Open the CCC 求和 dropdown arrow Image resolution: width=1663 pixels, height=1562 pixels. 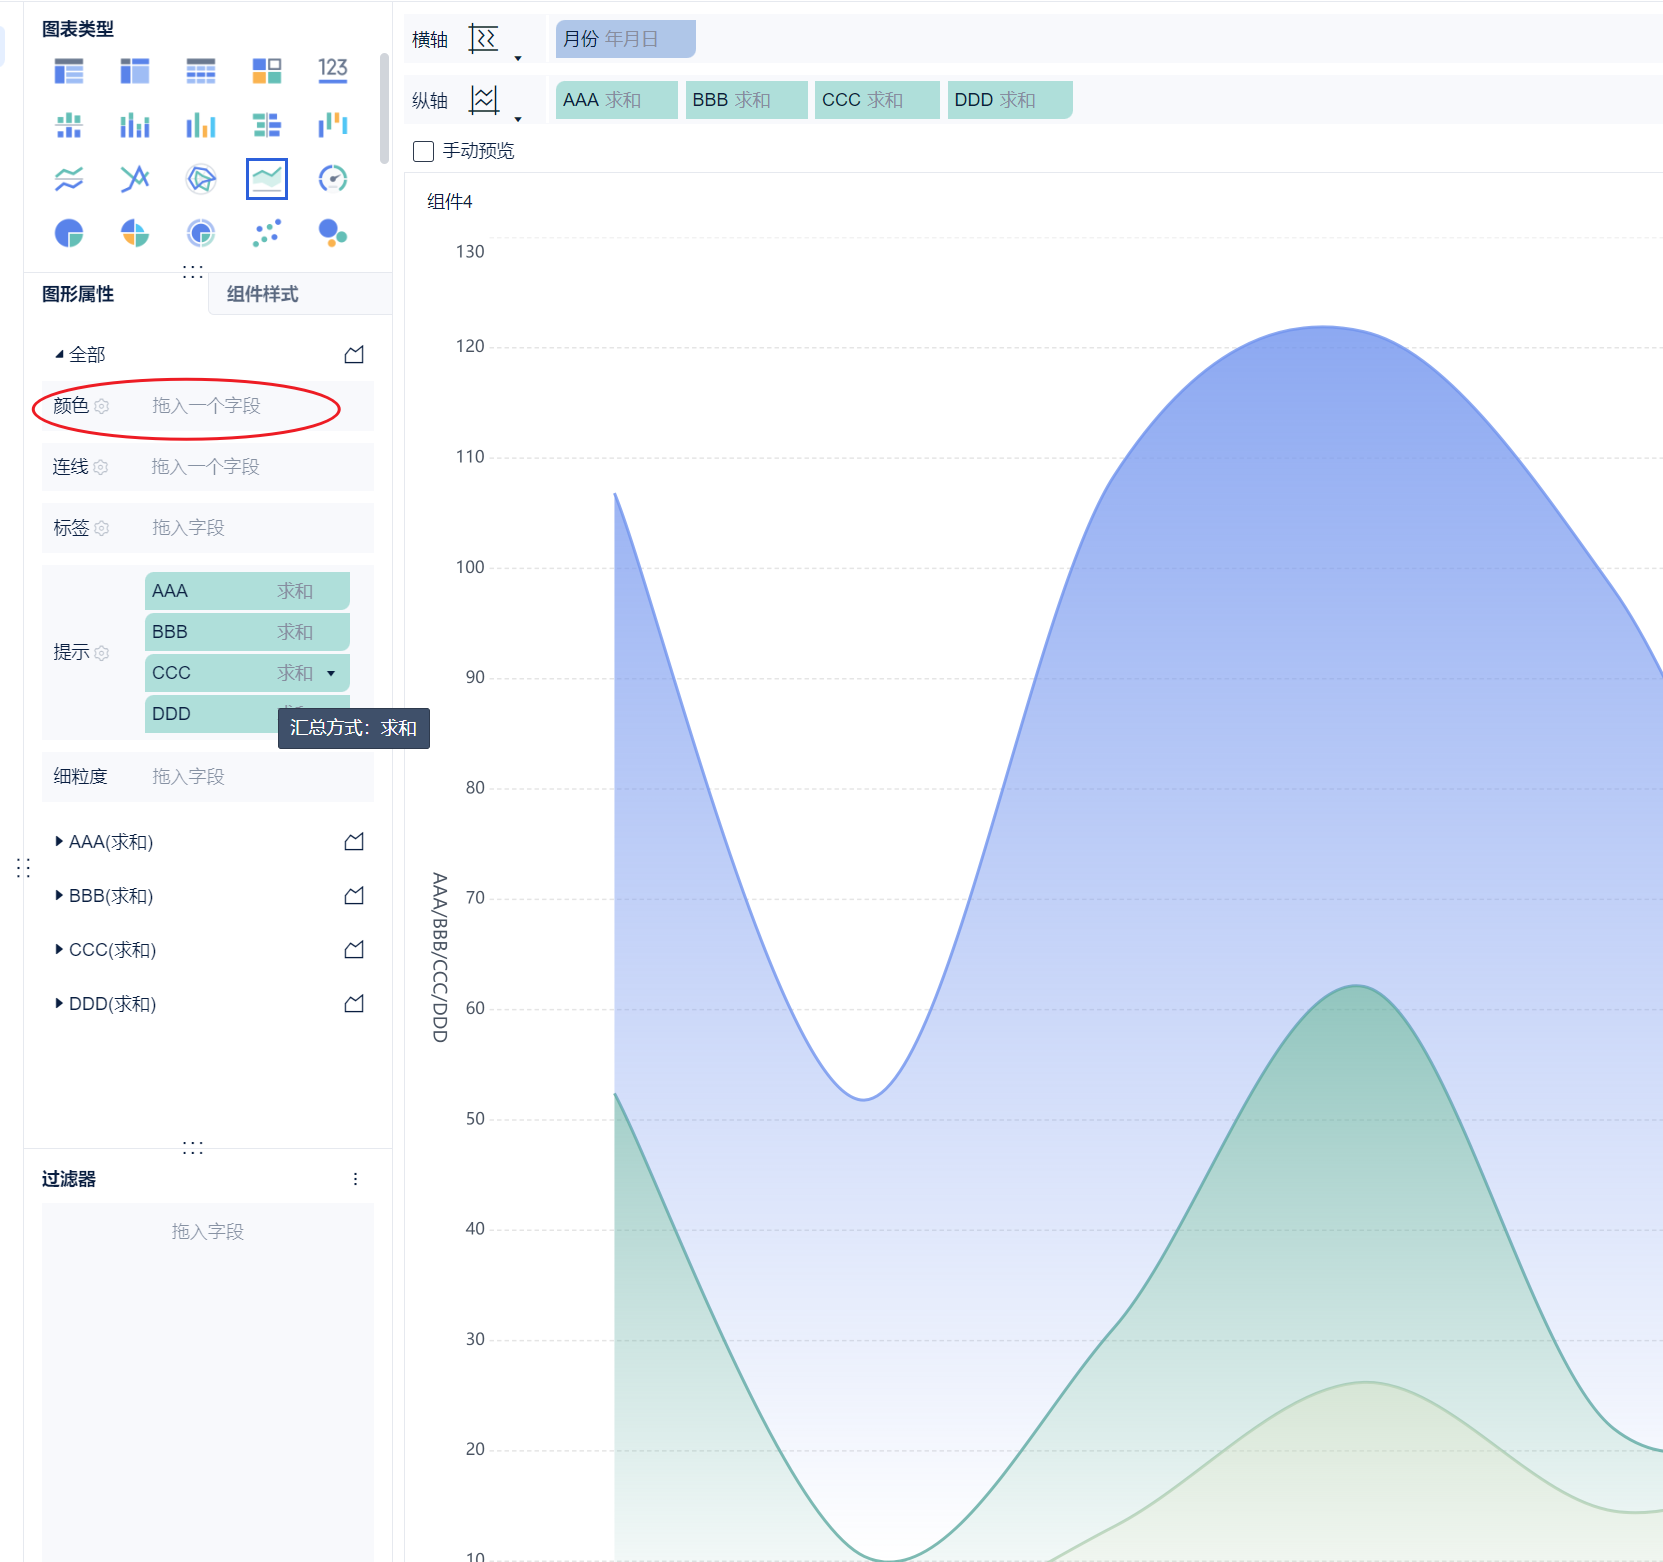[331, 673]
